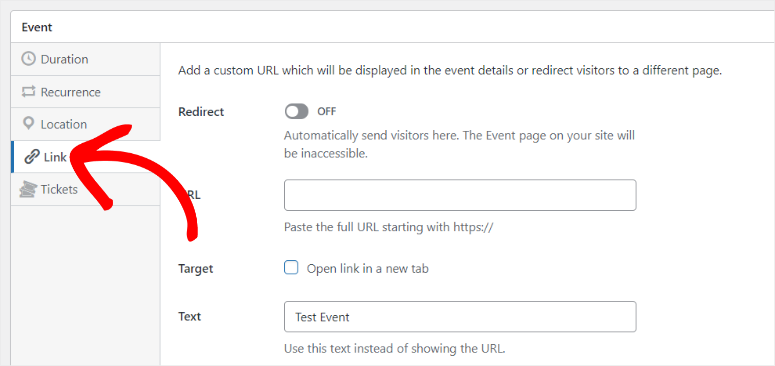
Task: Open the Duration tab
Action: pos(86,59)
